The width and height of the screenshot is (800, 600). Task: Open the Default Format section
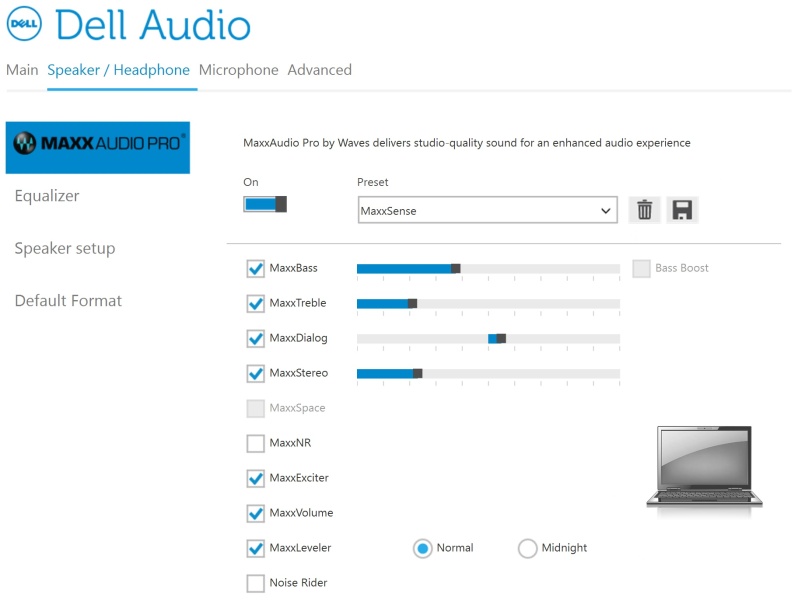pos(68,301)
